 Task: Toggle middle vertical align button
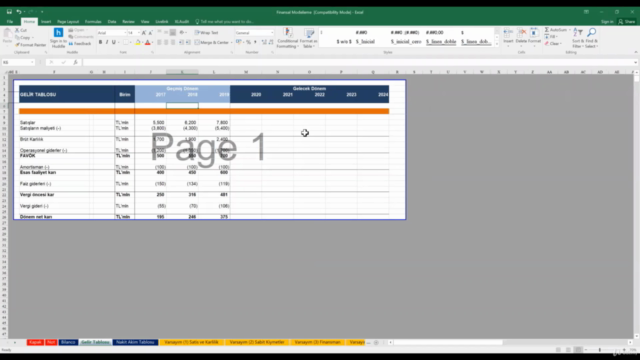tap(166, 33)
